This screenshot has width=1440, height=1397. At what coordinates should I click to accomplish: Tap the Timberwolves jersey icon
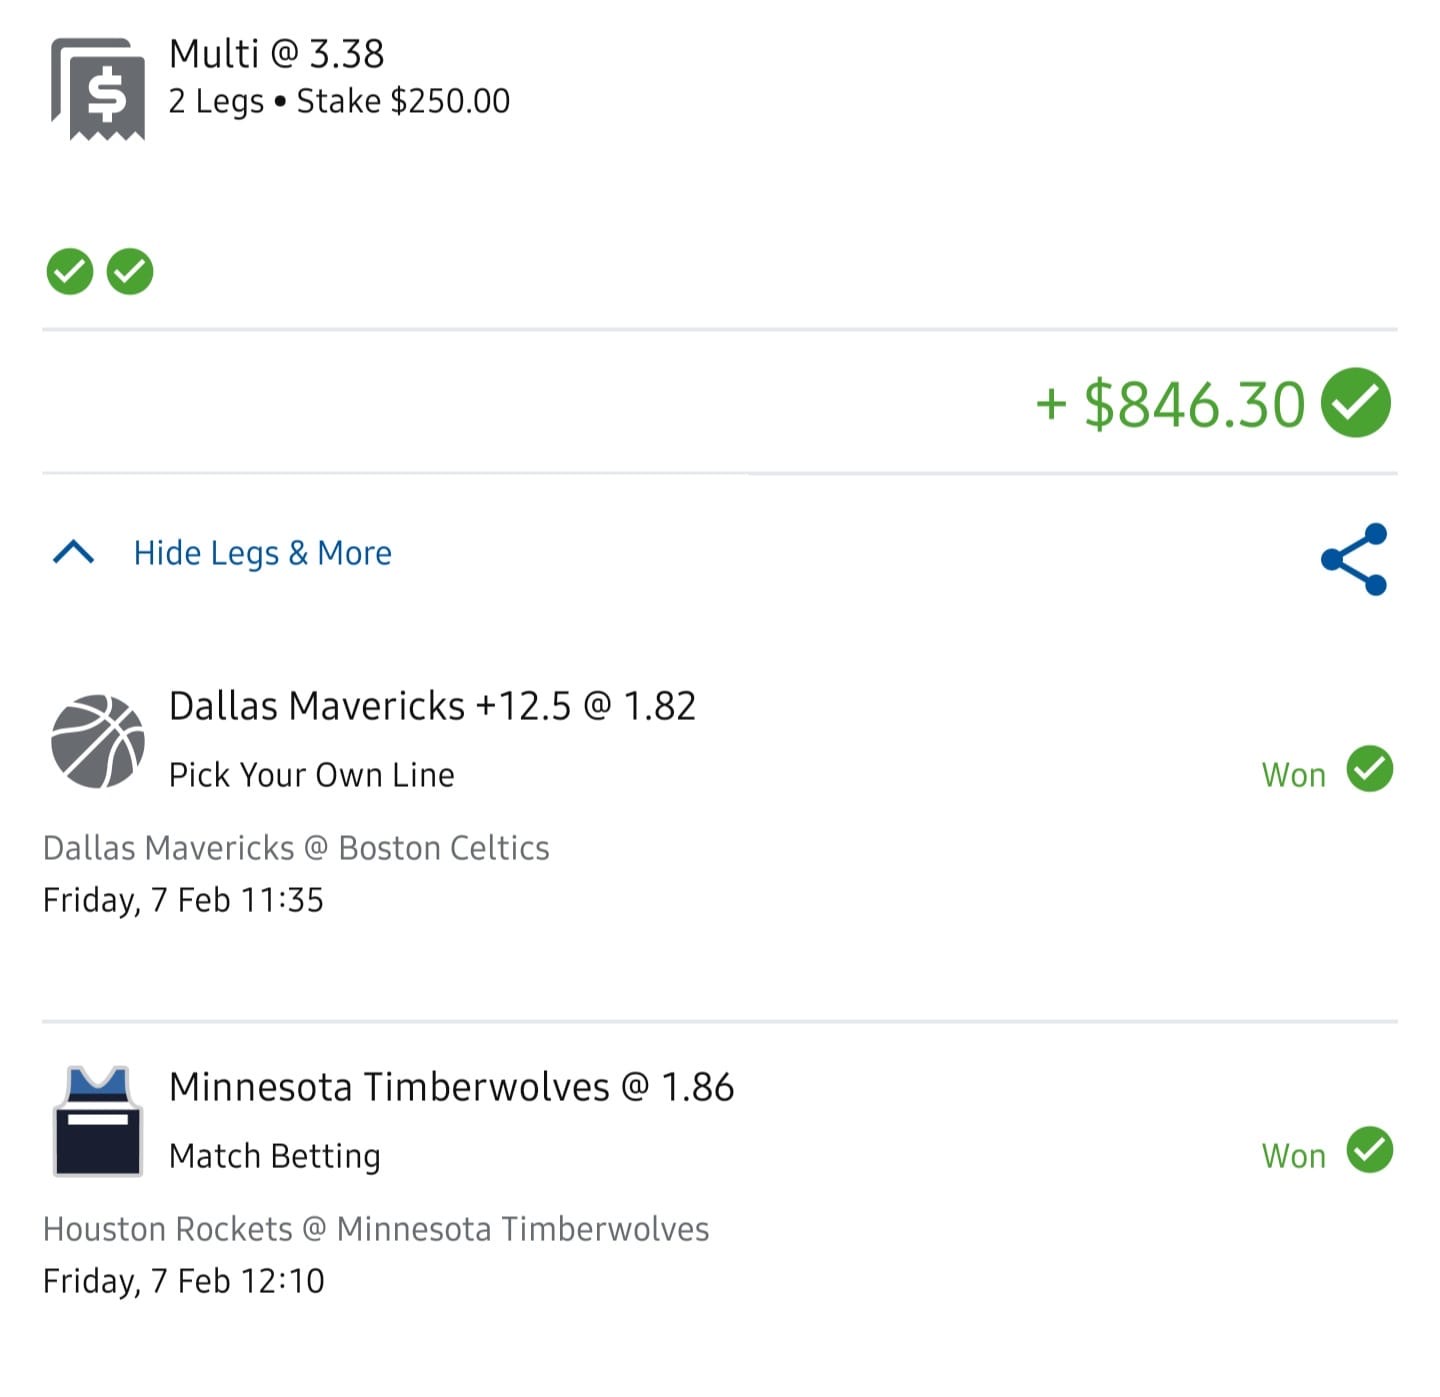tap(98, 1121)
